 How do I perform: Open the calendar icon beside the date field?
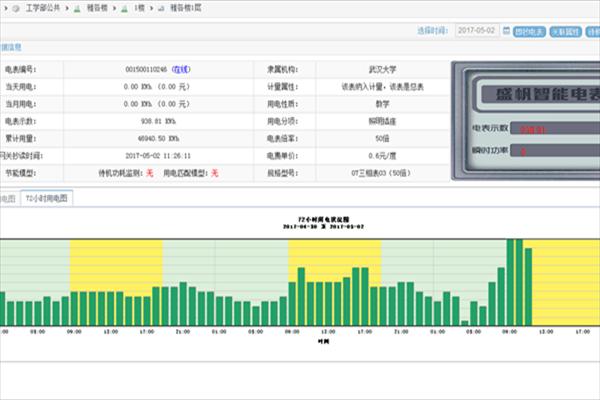(506, 31)
